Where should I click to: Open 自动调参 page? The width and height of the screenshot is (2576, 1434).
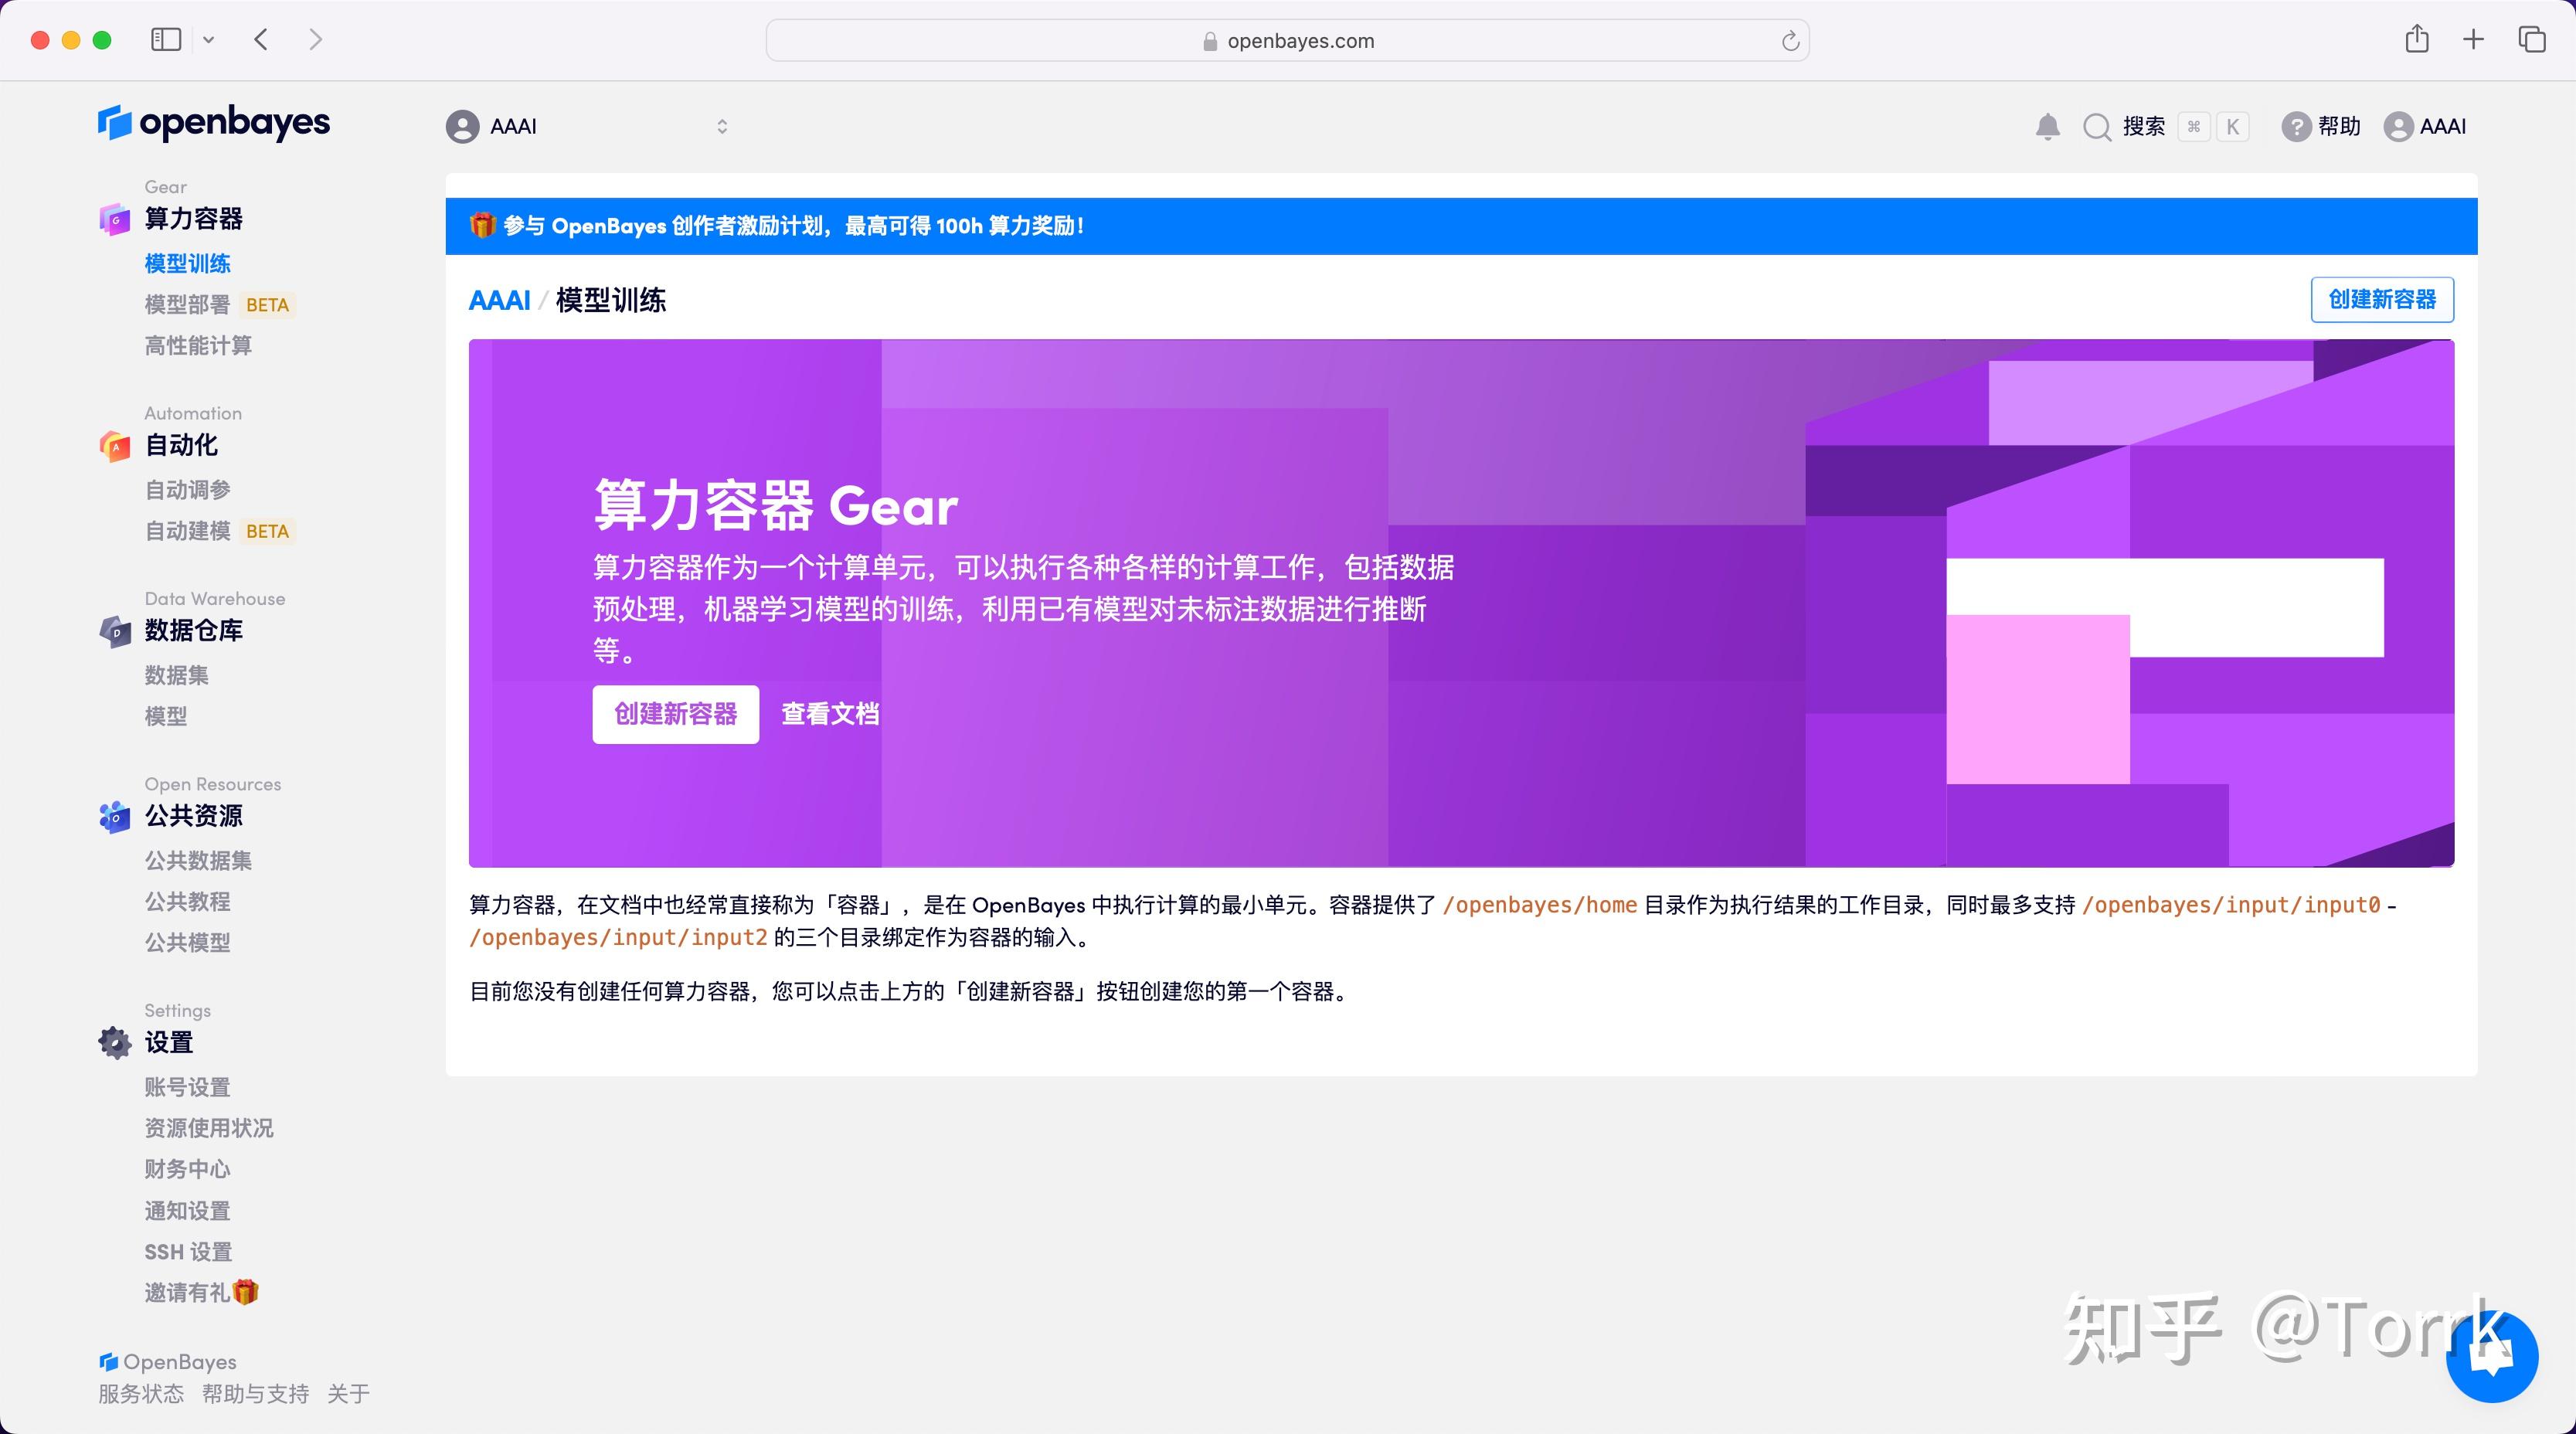188,490
